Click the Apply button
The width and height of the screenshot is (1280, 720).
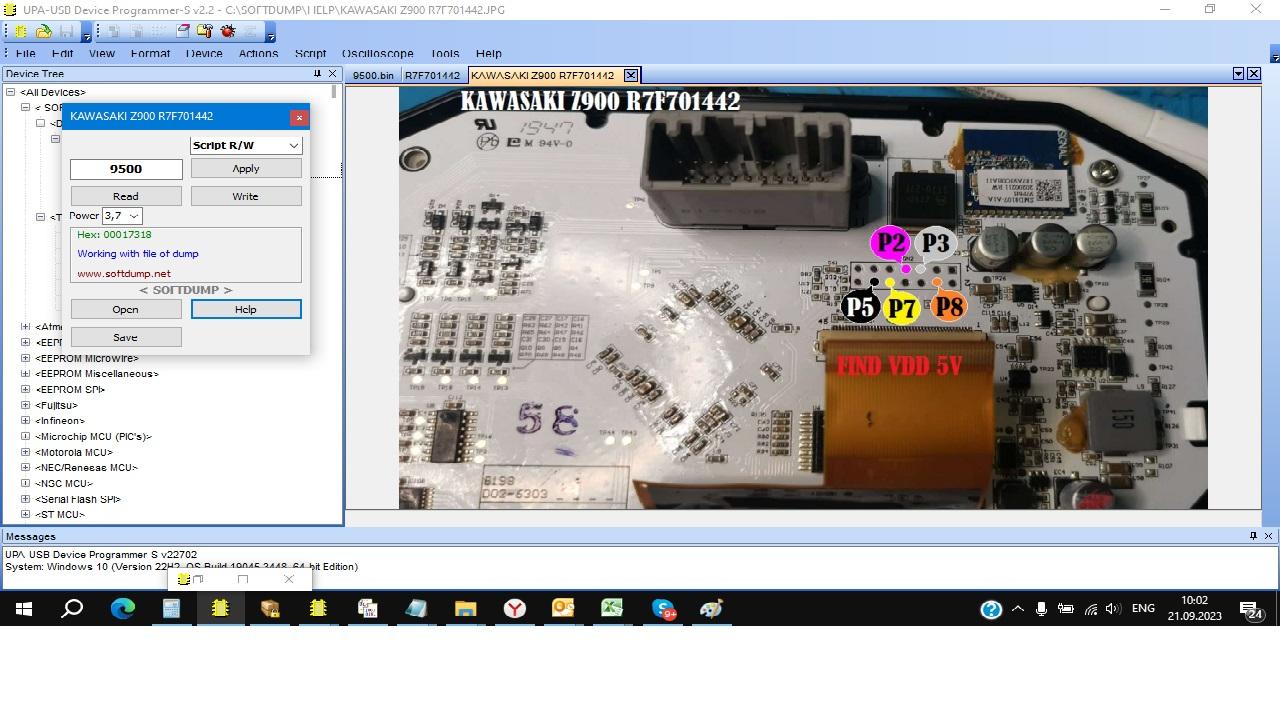(246, 168)
